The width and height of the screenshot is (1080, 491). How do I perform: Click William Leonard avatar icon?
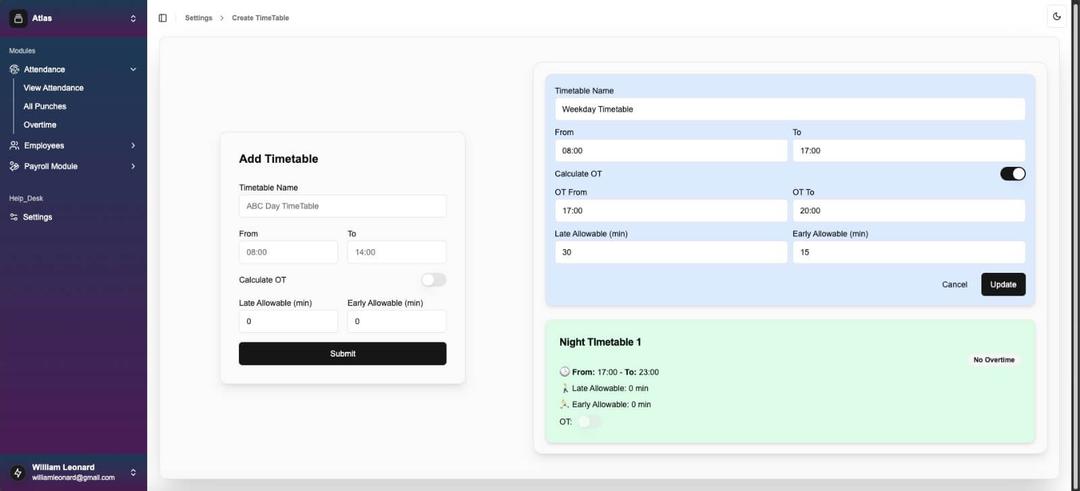pos(18,472)
